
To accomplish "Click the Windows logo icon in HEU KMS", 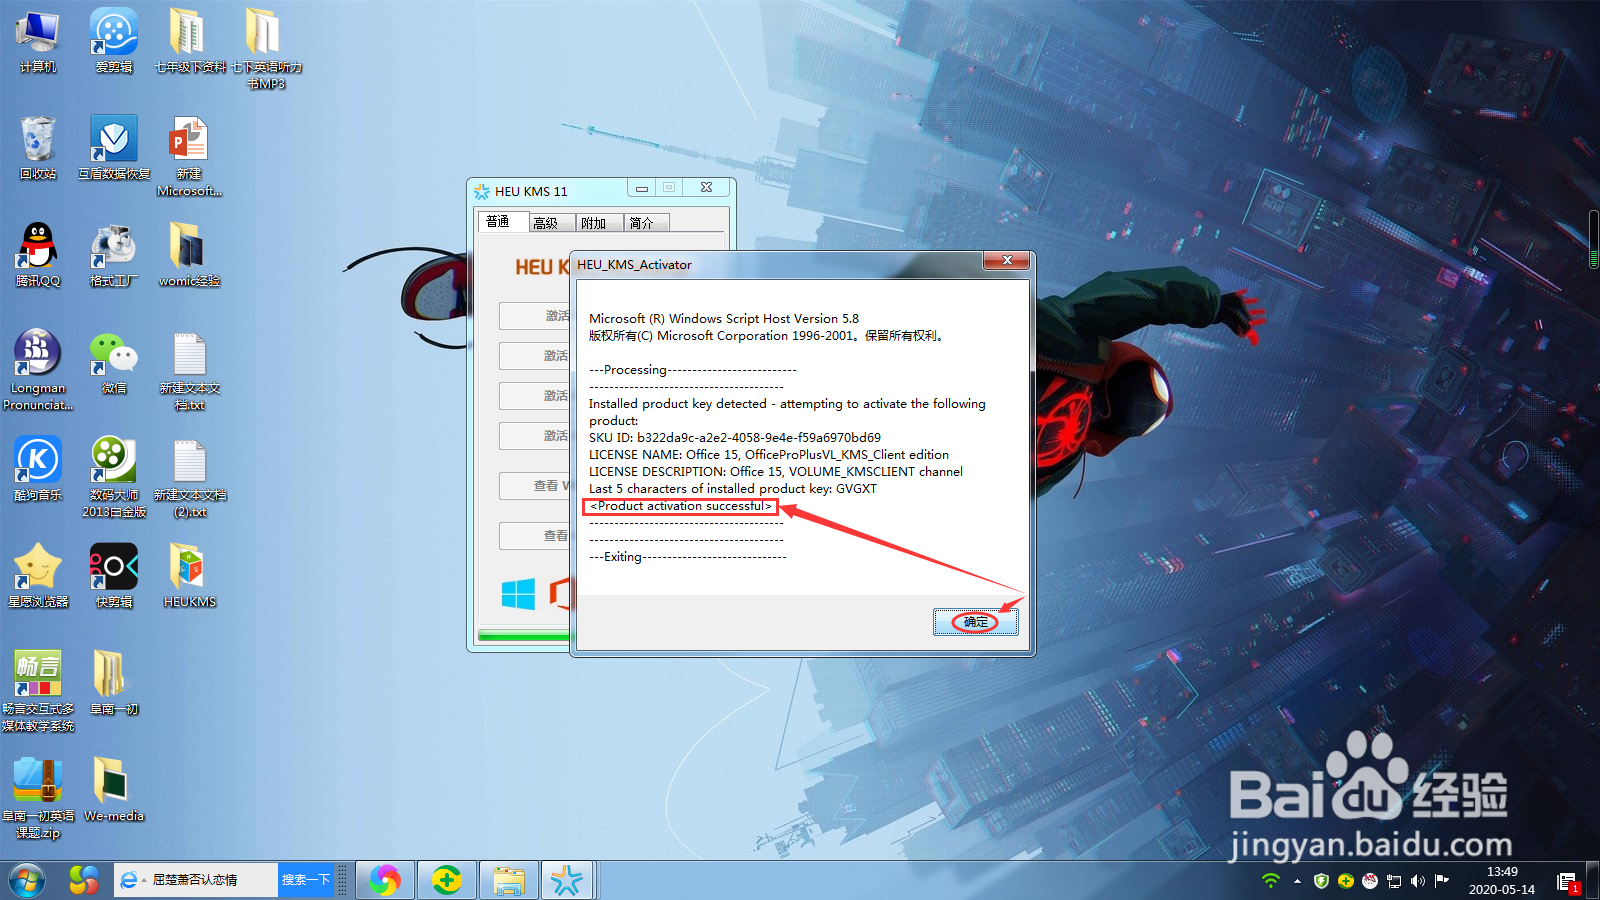I will 518,594.
